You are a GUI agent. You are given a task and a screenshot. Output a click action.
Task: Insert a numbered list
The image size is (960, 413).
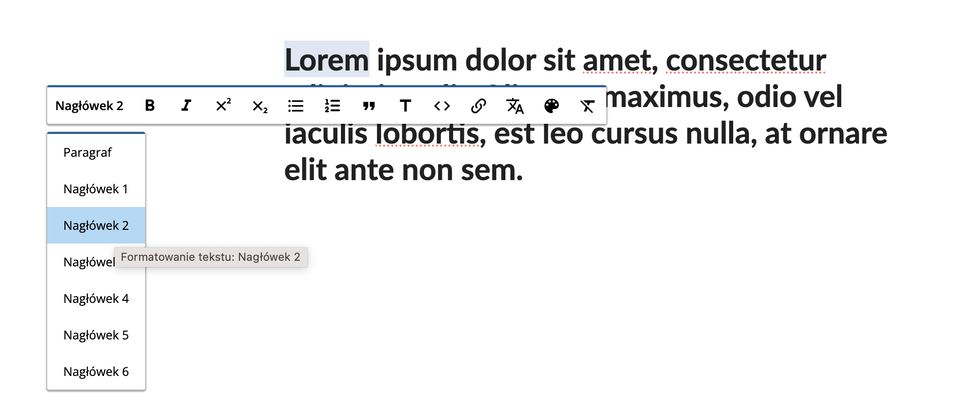pos(333,105)
